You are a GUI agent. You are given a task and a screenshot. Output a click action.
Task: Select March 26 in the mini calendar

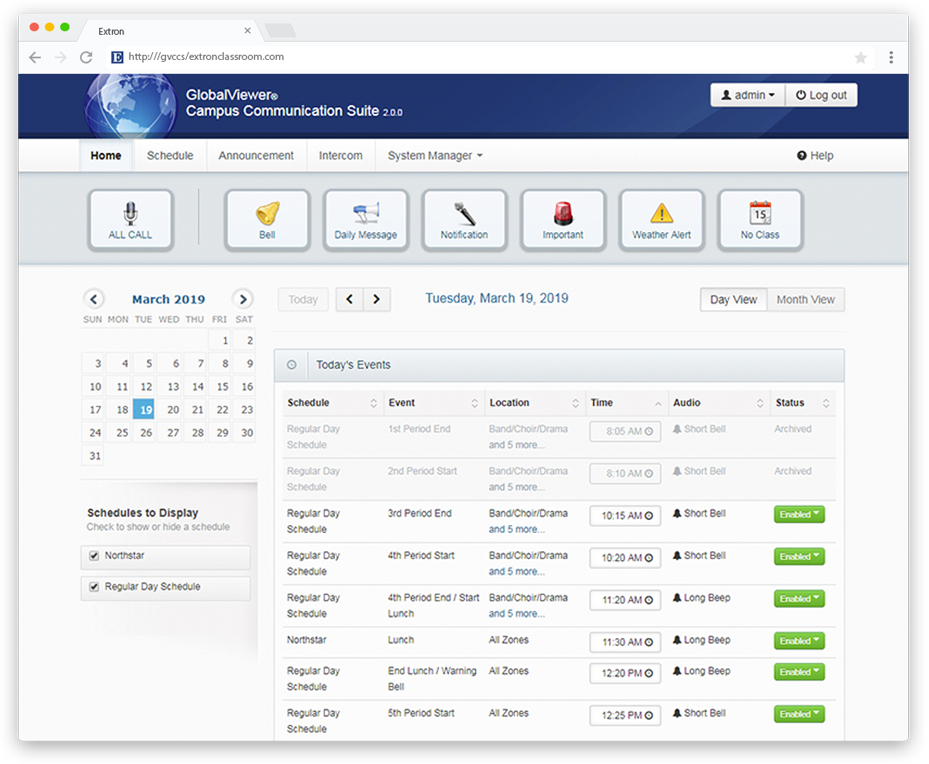146,433
